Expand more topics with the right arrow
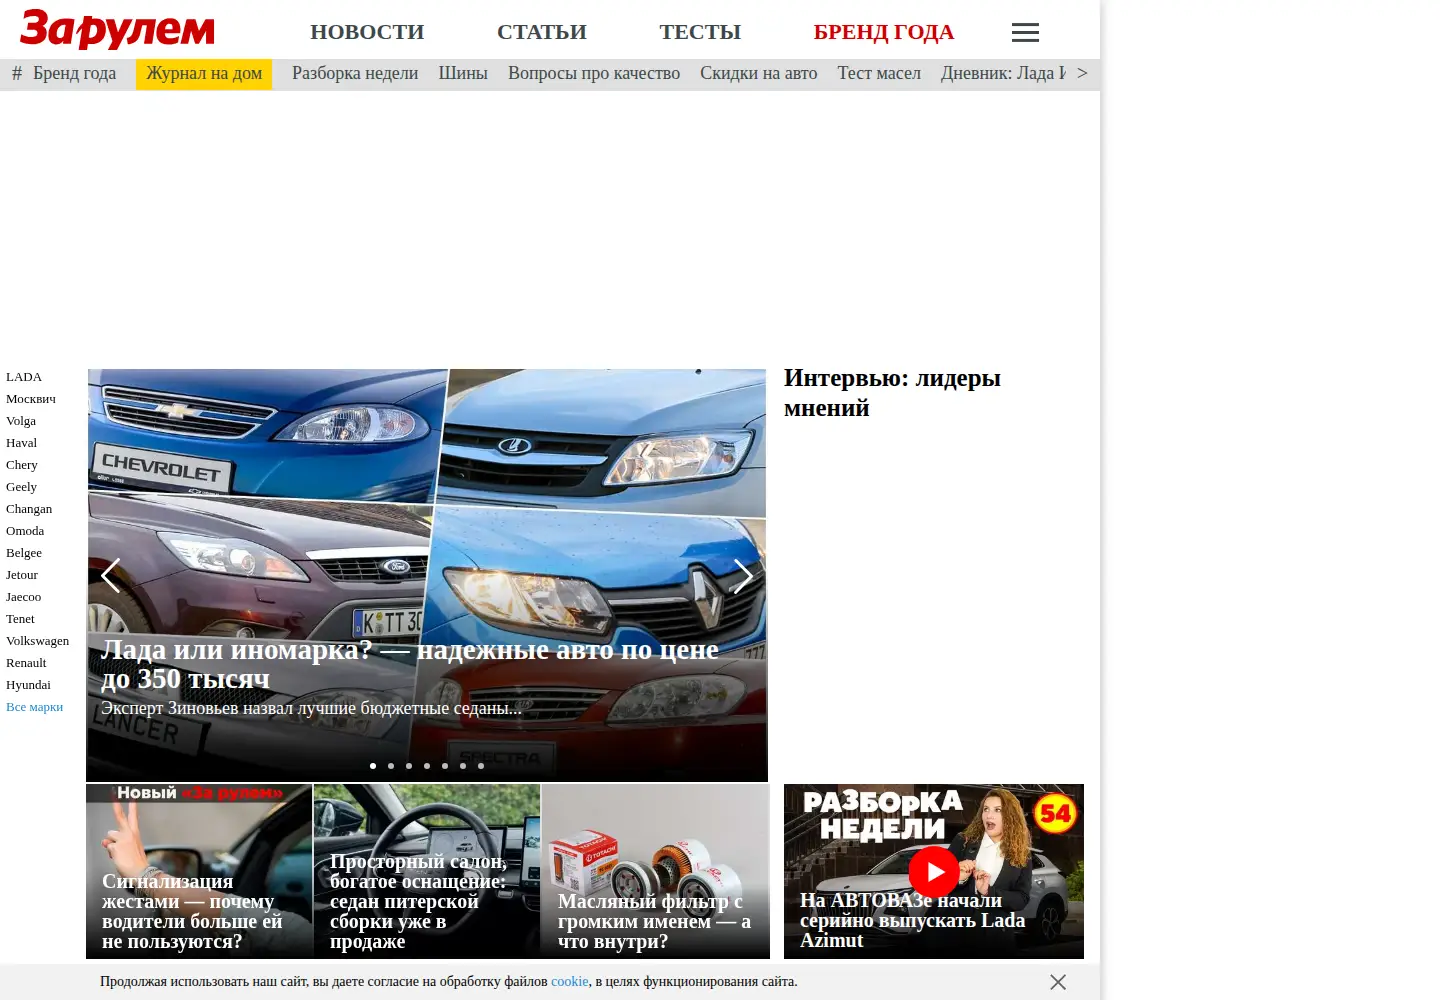The image size is (1440, 1000). click(x=1082, y=73)
